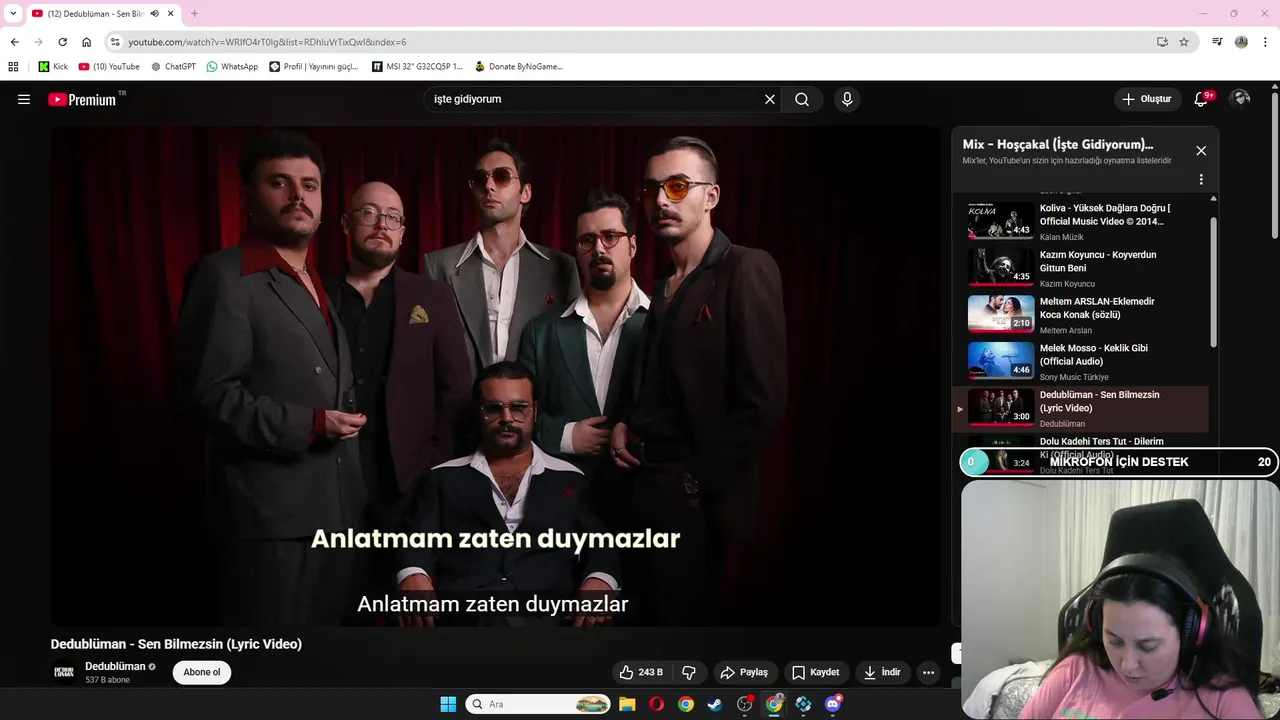Image resolution: width=1280 pixels, height=720 pixels.
Task: Open a new browser tab
Action: point(194,14)
